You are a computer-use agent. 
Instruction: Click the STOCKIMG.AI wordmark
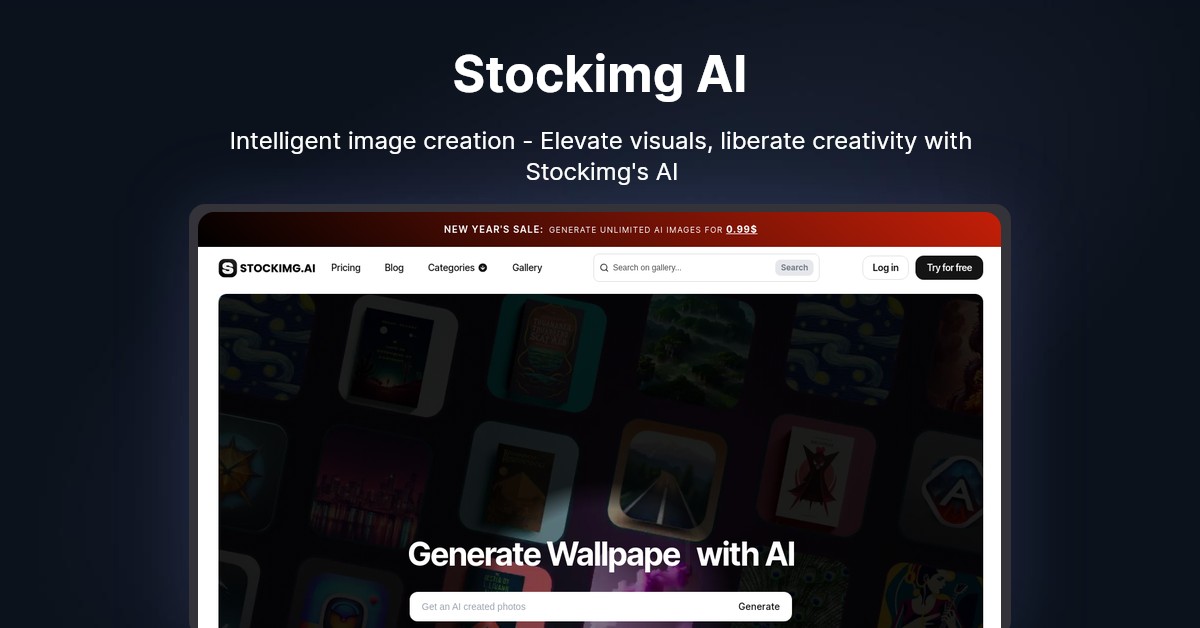click(278, 268)
